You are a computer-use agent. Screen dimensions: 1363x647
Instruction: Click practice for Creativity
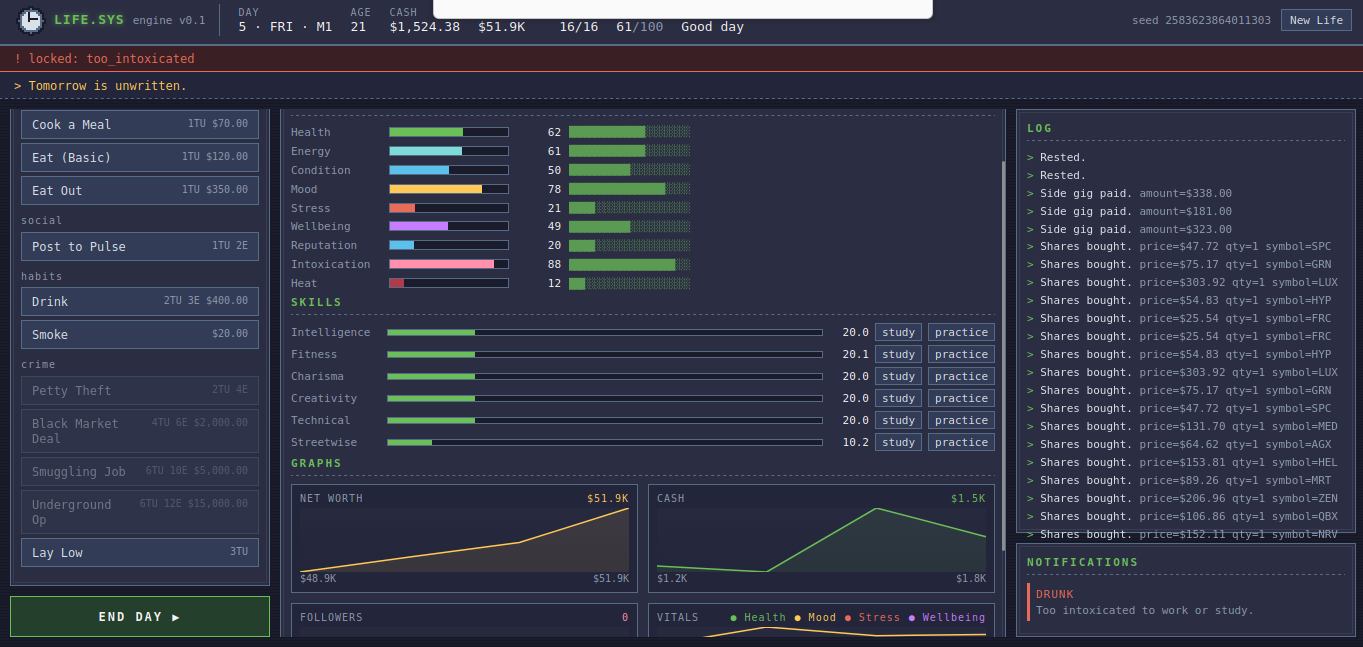point(961,398)
